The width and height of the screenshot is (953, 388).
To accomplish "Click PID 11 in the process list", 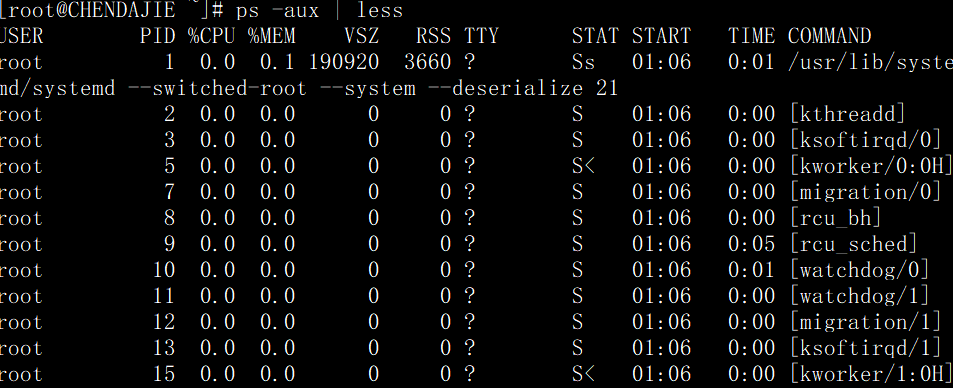I will 163,296.
